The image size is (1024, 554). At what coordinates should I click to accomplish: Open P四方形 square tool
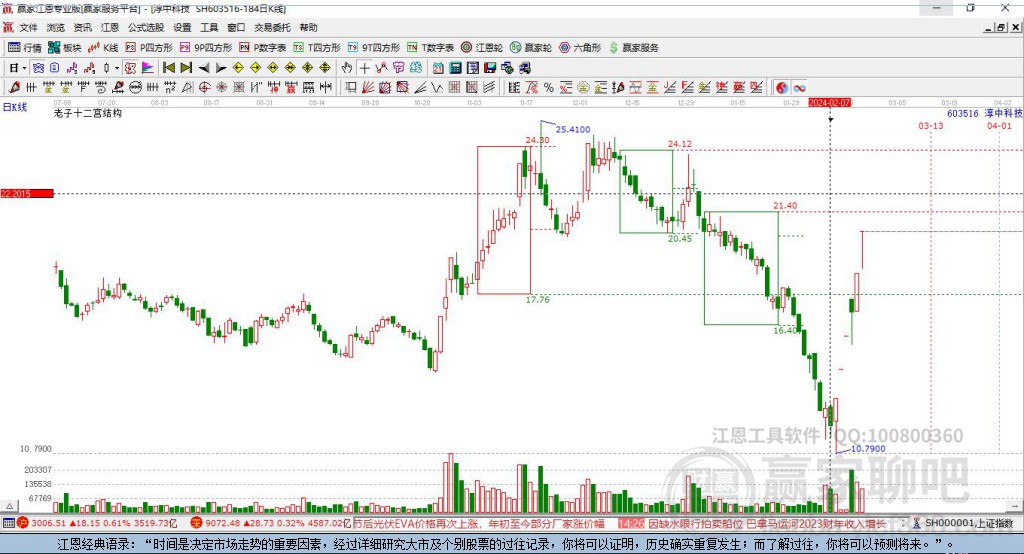149,48
